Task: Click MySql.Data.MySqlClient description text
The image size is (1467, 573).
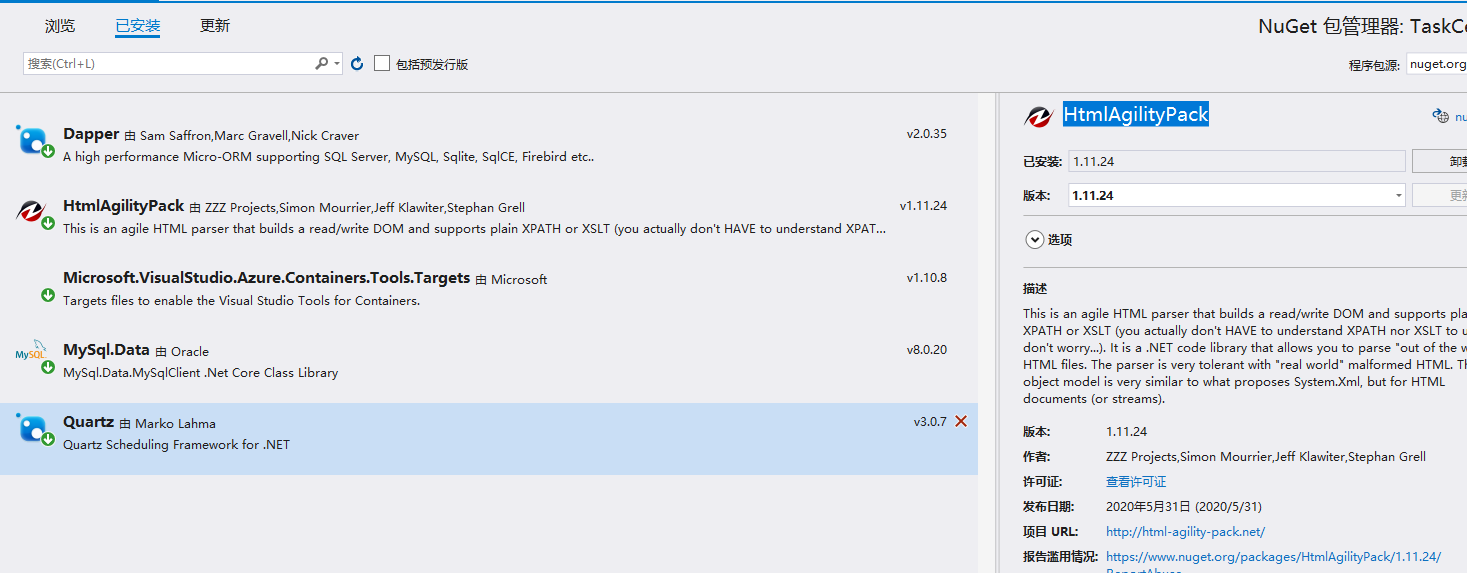Action: [201, 373]
